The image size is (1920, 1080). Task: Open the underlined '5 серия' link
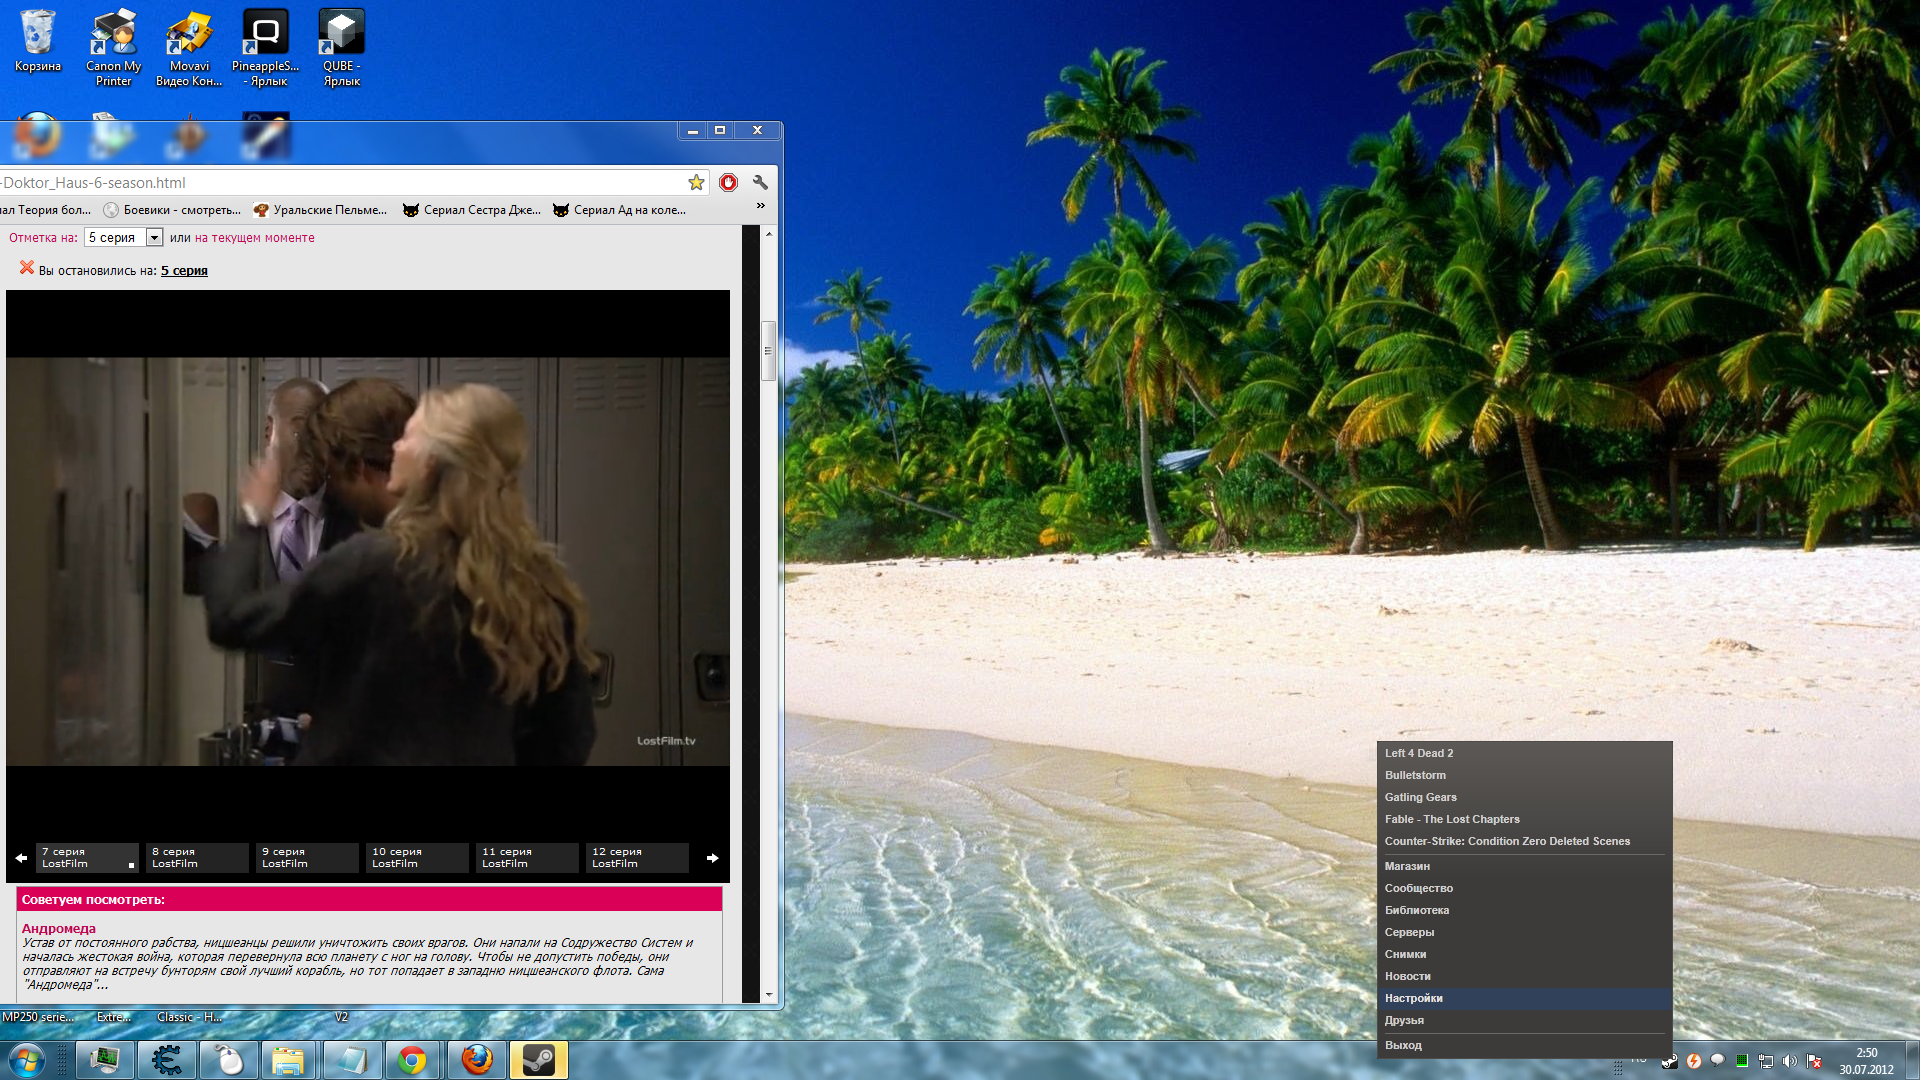point(184,271)
